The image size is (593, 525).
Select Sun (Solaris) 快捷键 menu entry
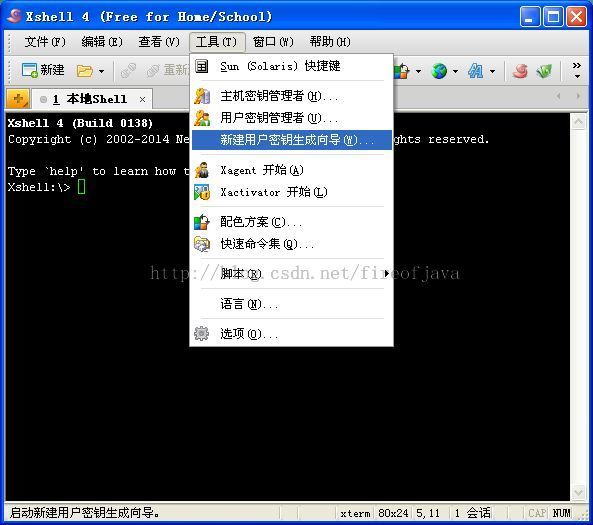pyautogui.click(x=291, y=66)
